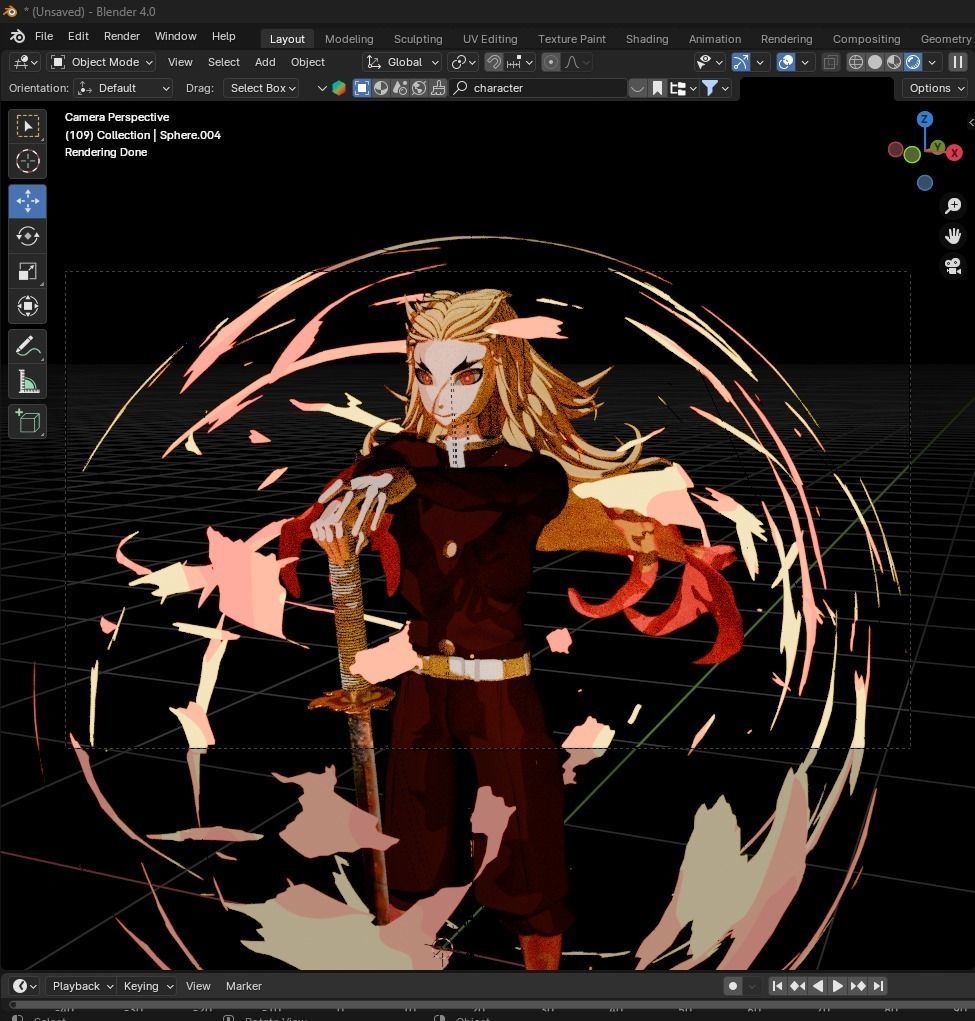Open the Options dropdown

(x=935, y=88)
